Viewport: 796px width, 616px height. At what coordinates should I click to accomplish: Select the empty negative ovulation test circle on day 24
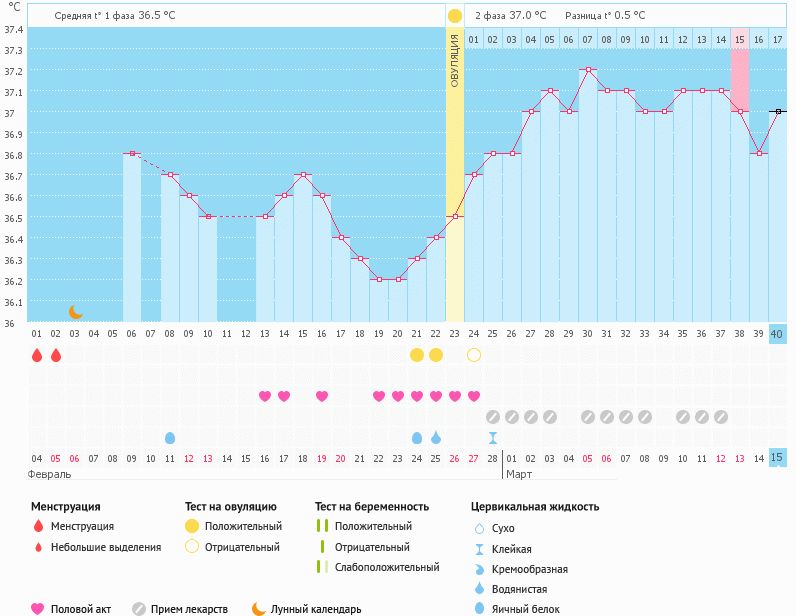click(474, 355)
